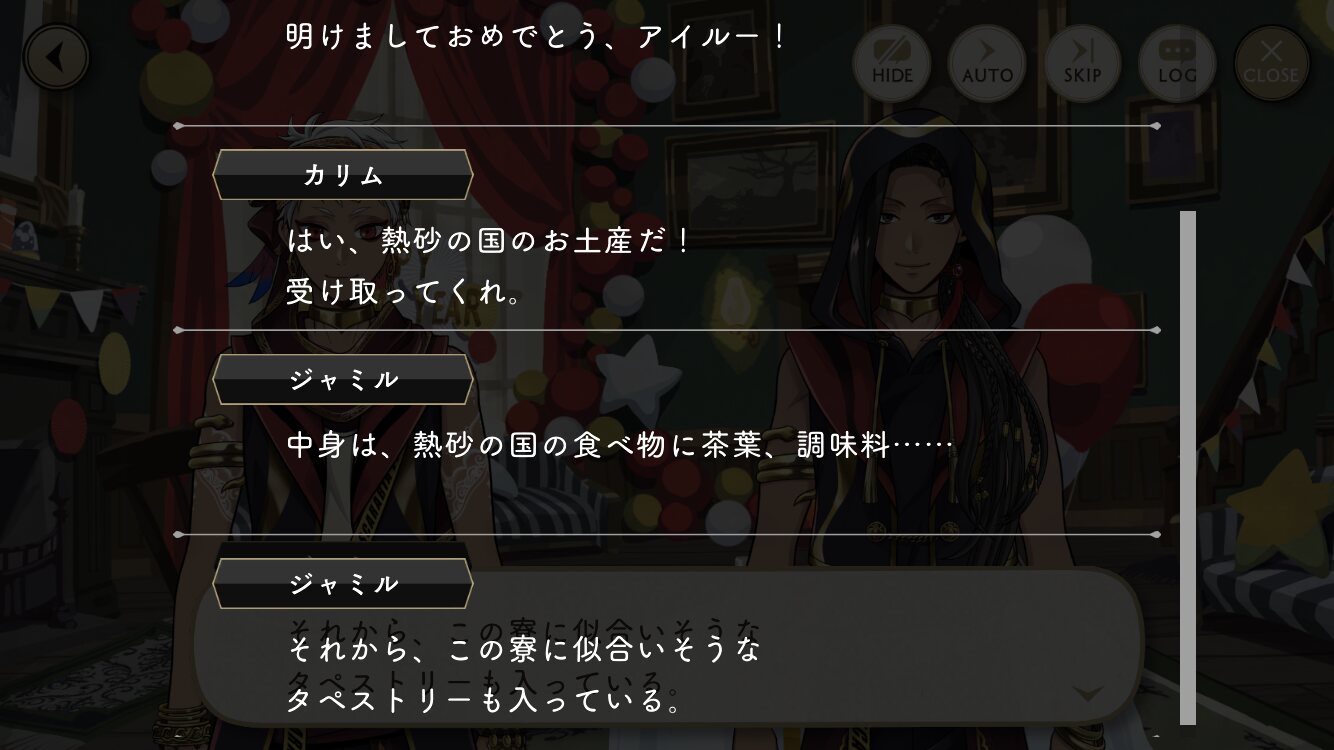Select the カリム speaker name plate
The width and height of the screenshot is (1334, 750).
click(x=343, y=175)
